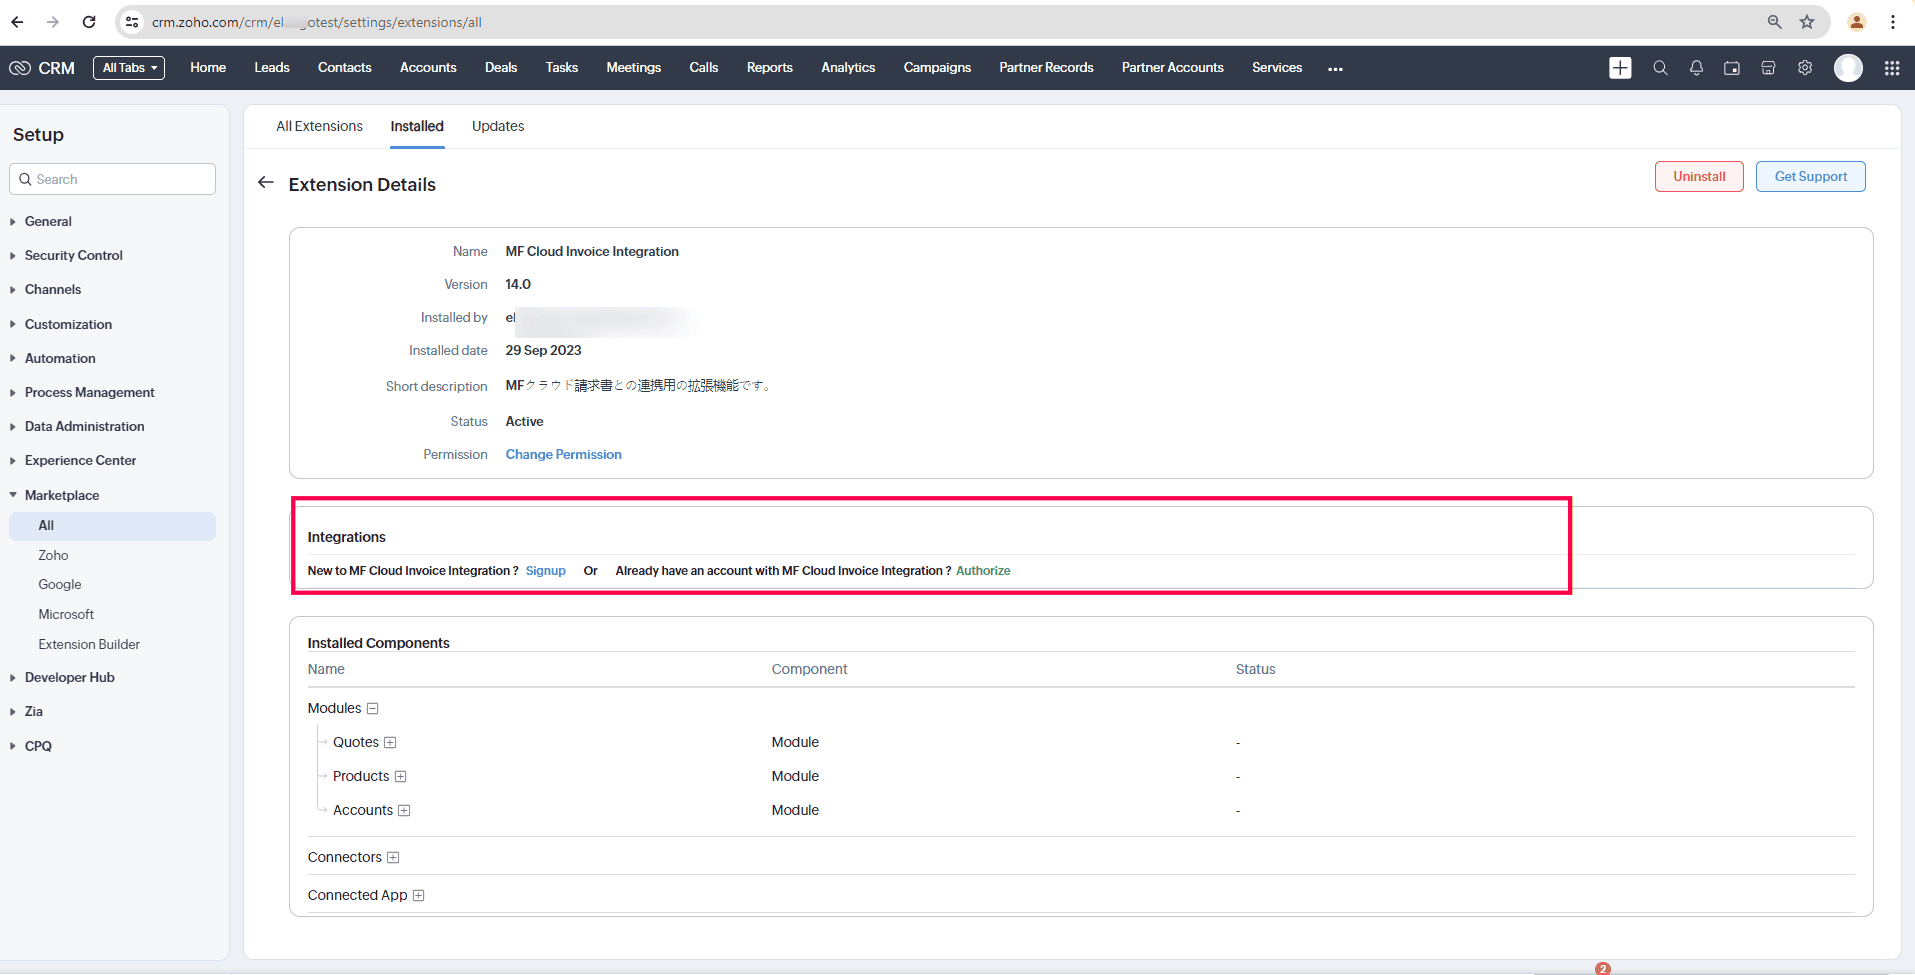Collapse the Modules component group

pyautogui.click(x=373, y=709)
